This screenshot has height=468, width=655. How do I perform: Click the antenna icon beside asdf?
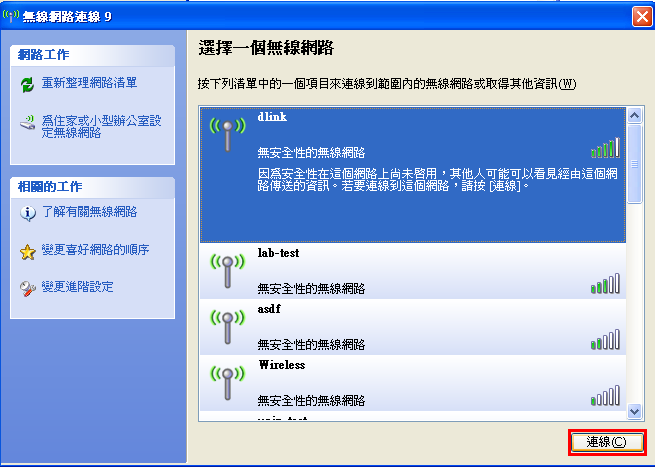click(x=227, y=327)
